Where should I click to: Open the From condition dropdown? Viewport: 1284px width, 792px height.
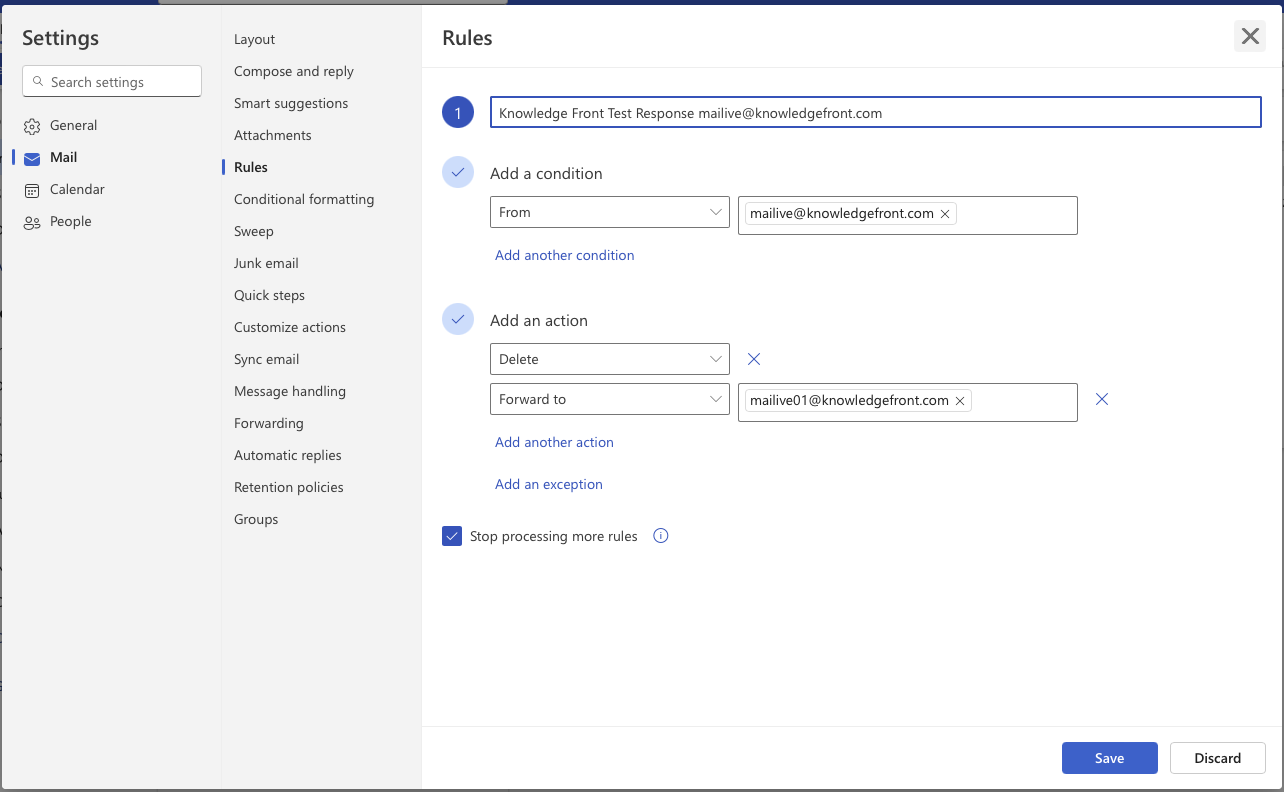coord(610,212)
